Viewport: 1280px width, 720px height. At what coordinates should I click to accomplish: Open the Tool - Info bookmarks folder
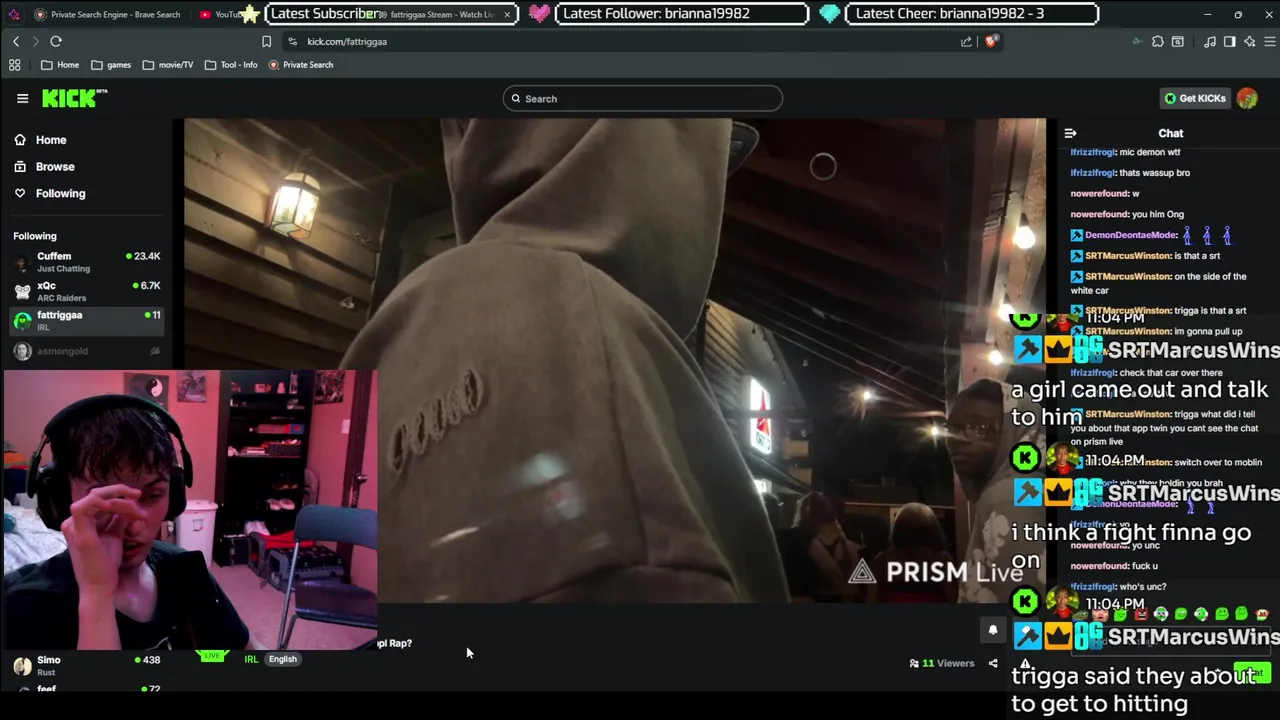click(x=231, y=65)
